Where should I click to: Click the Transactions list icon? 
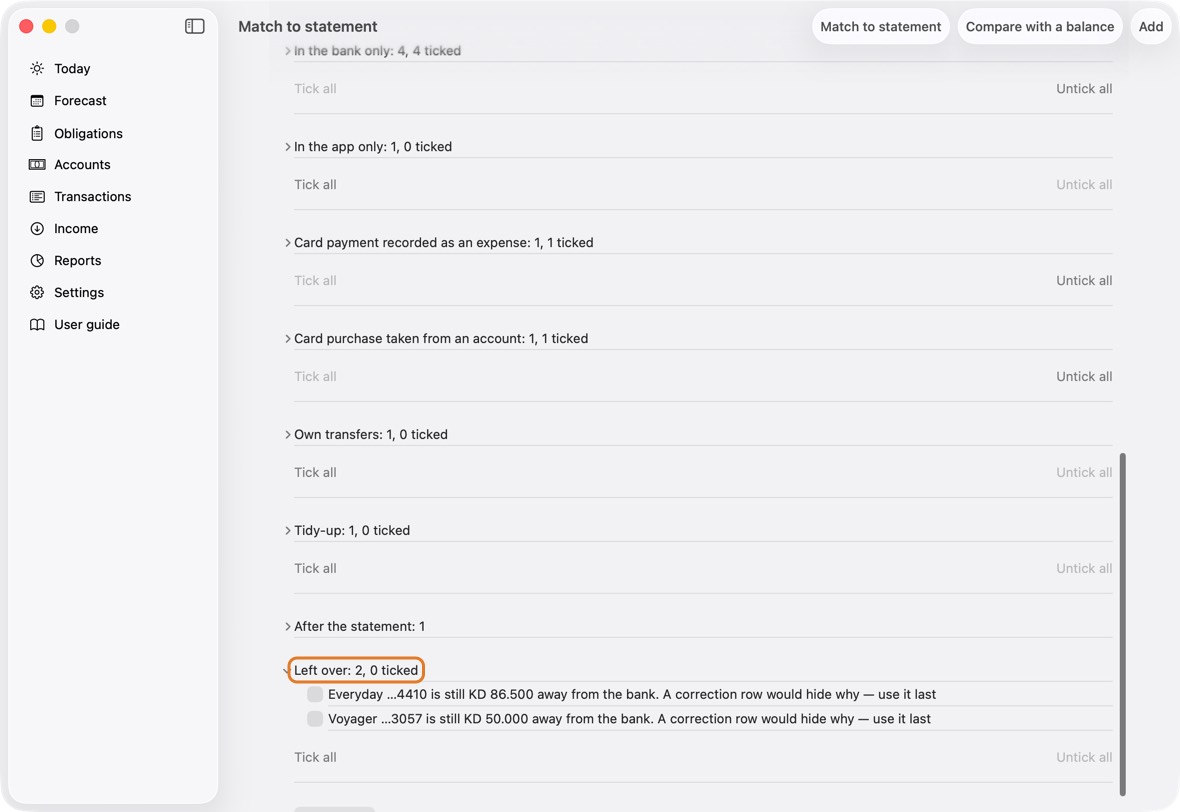[x=37, y=196]
